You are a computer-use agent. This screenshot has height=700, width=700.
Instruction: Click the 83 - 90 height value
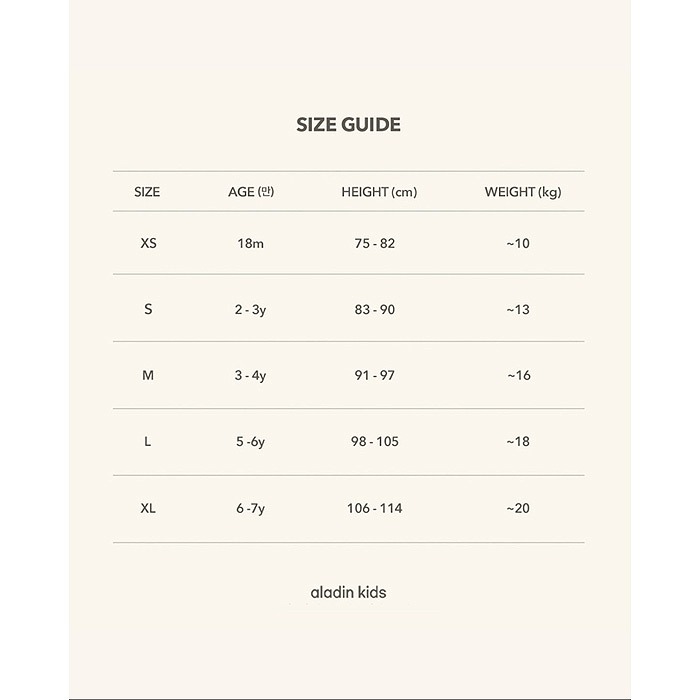pyautogui.click(x=375, y=310)
